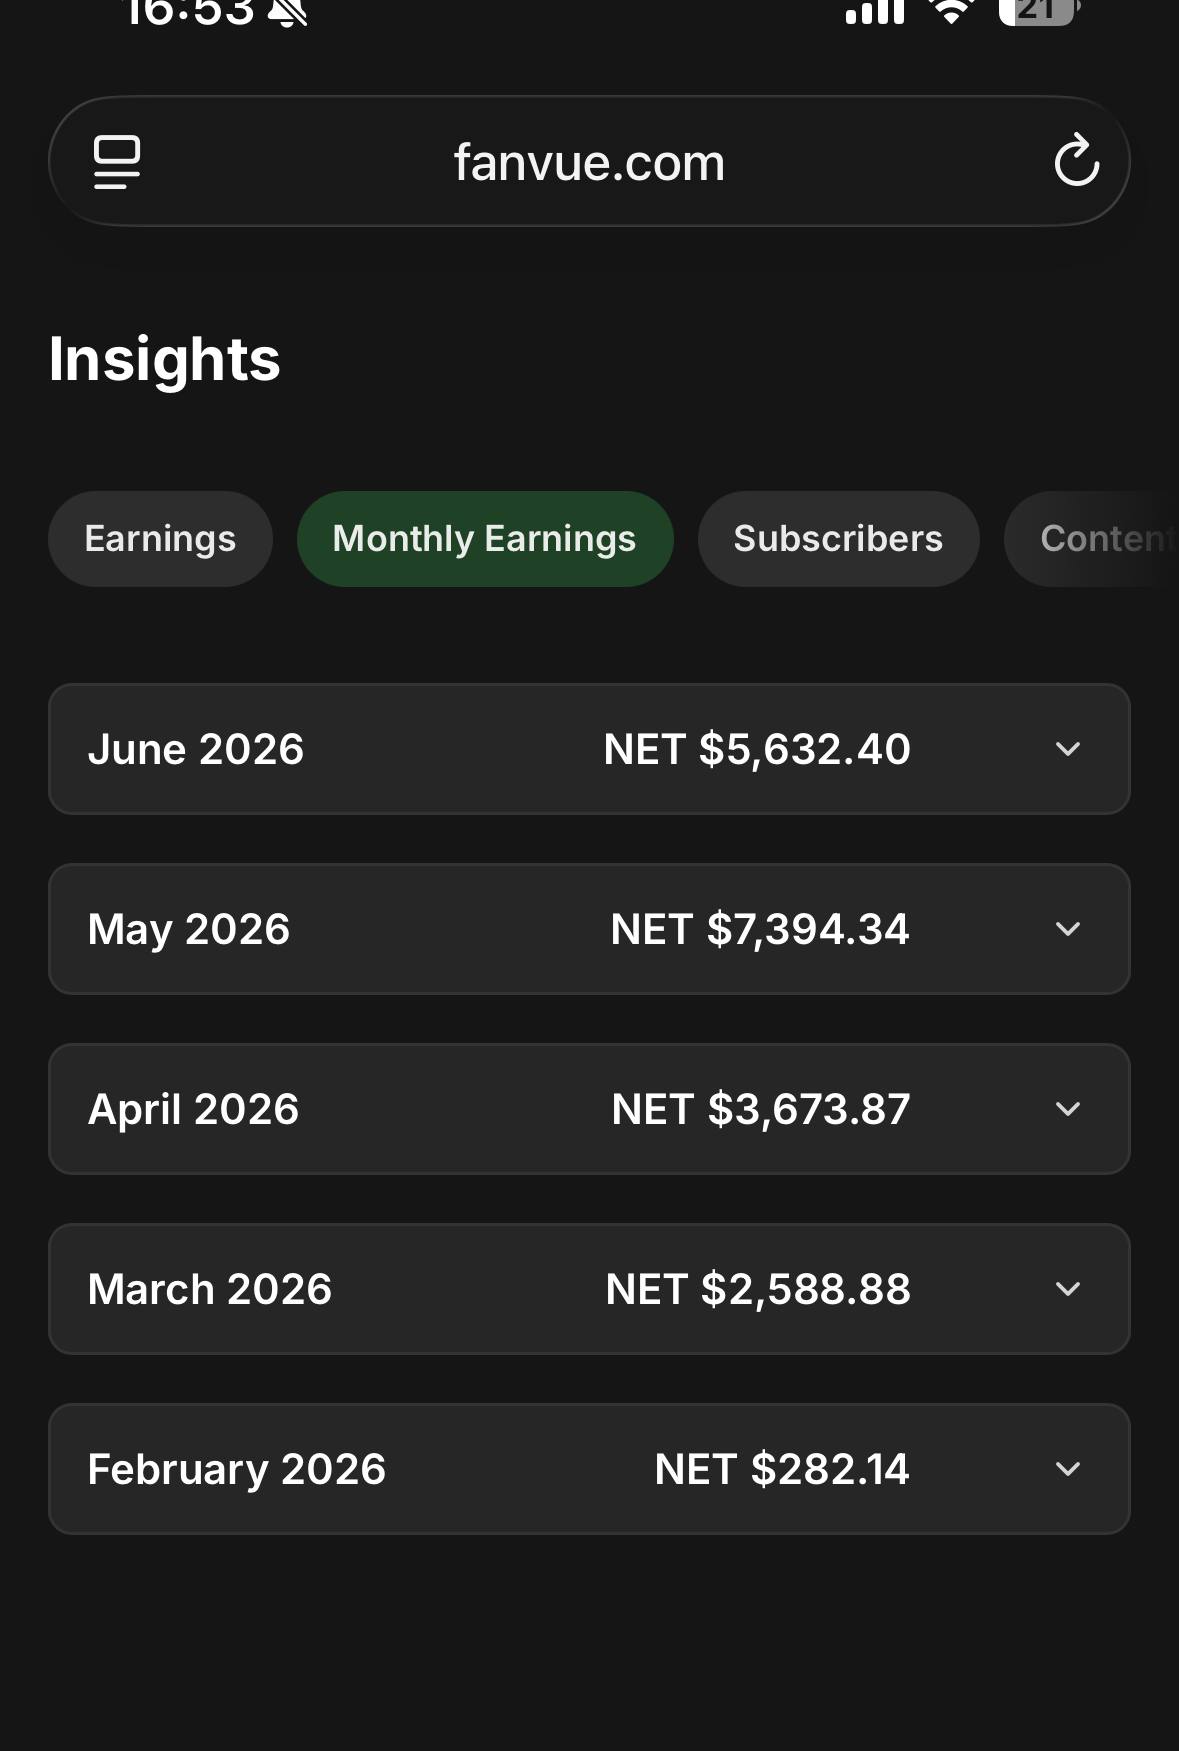Open the partially visible Content tab
The width and height of the screenshot is (1179, 1751).
click(1092, 539)
